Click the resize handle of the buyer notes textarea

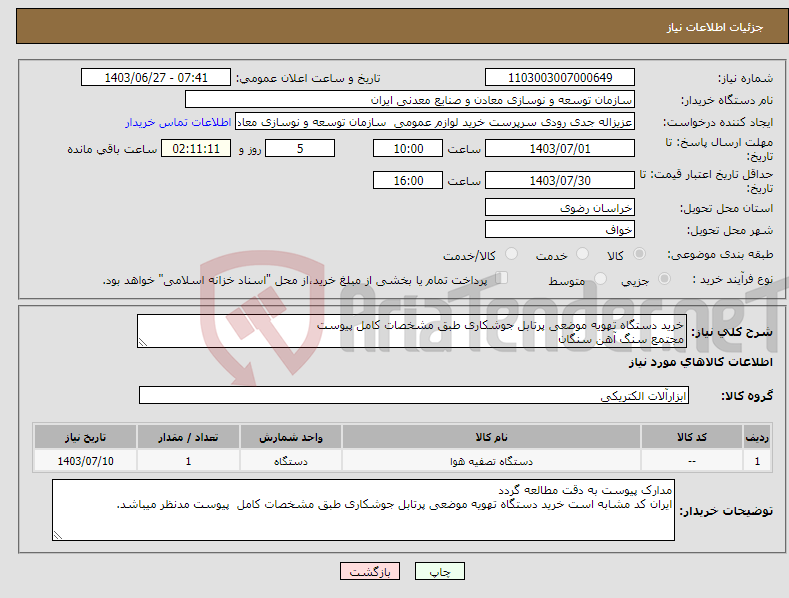(58, 535)
